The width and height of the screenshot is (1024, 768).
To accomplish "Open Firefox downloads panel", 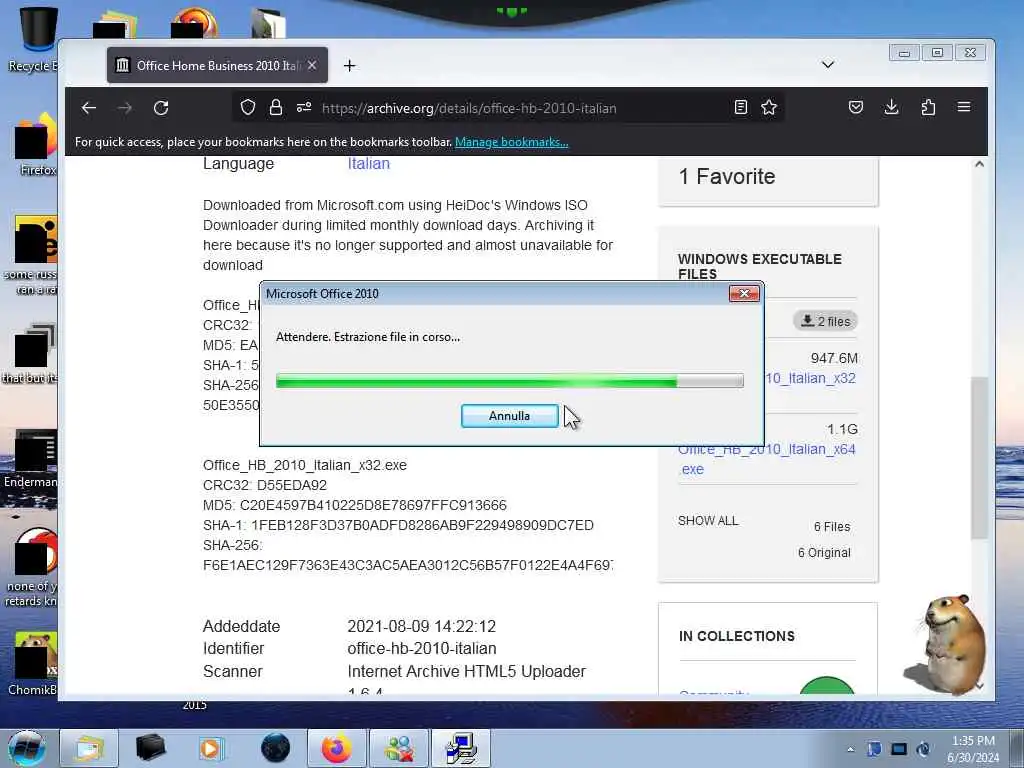I will pos(891,108).
